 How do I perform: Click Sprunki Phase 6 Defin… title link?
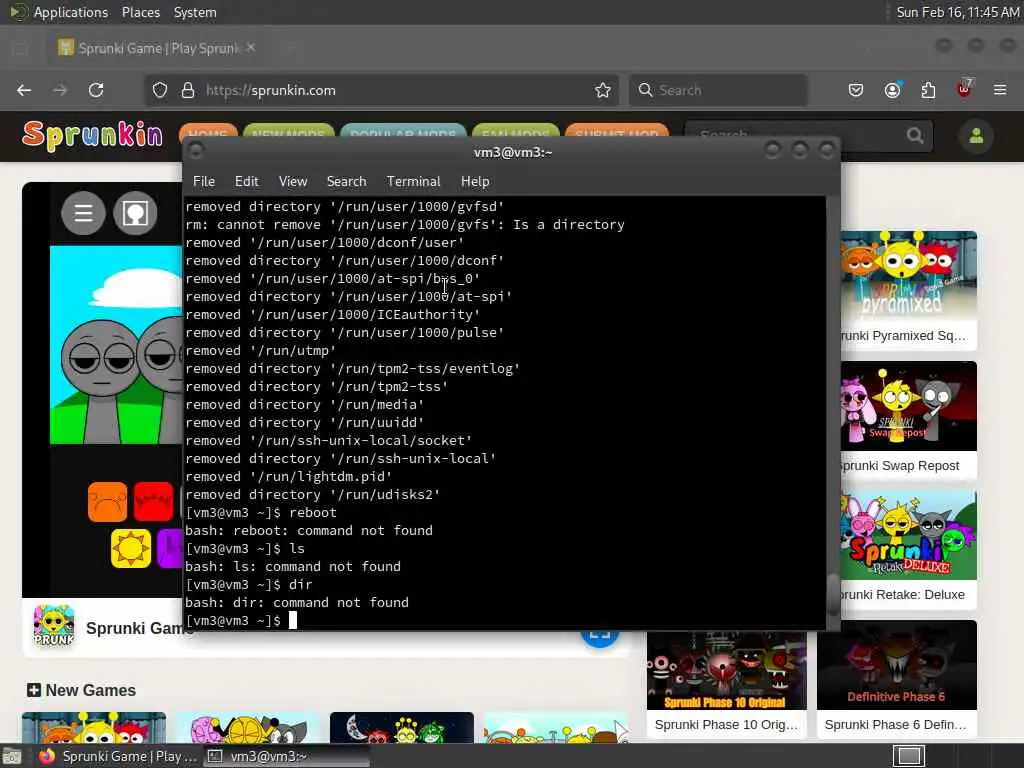[x=895, y=724]
